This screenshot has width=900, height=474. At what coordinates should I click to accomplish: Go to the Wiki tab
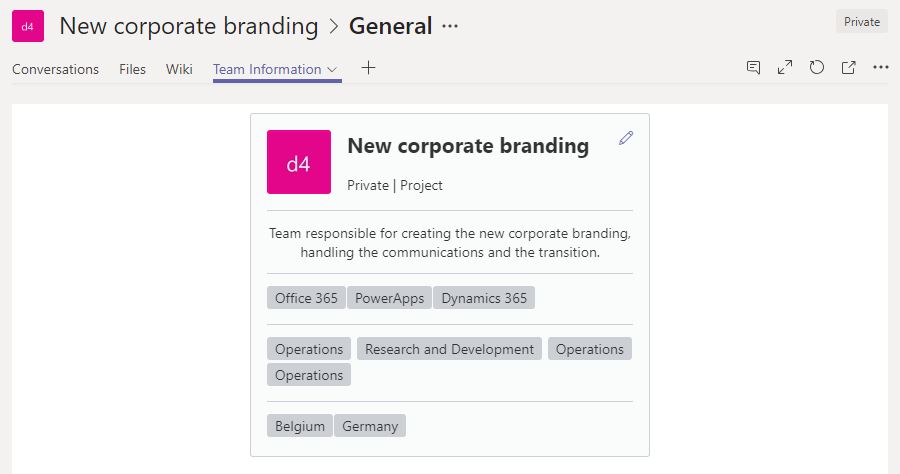(179, 69)
